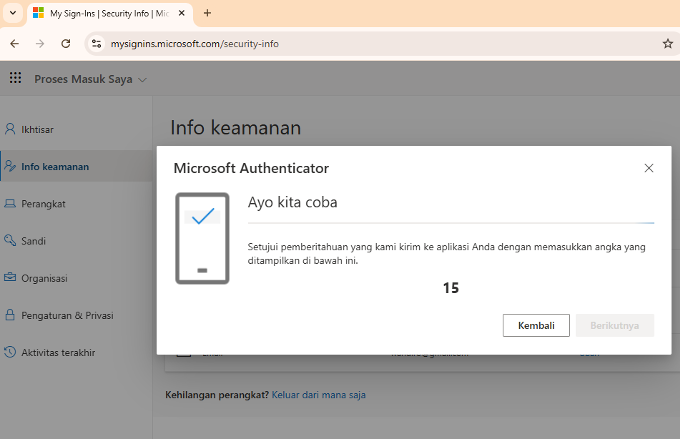Bookmark this page with the star icon
The image size is (680, 440).
point(667,44)
